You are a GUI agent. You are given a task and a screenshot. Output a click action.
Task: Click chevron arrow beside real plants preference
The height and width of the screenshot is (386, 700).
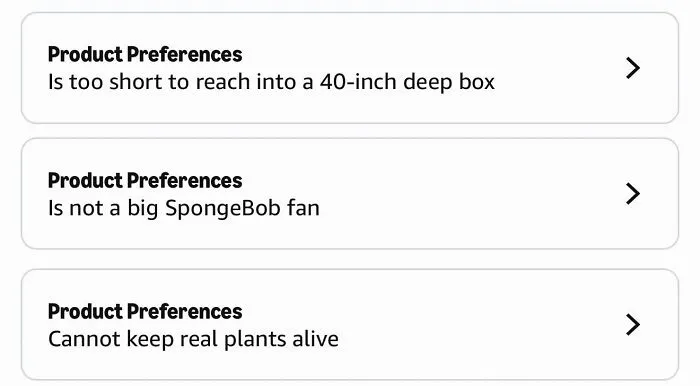[633, 324]
